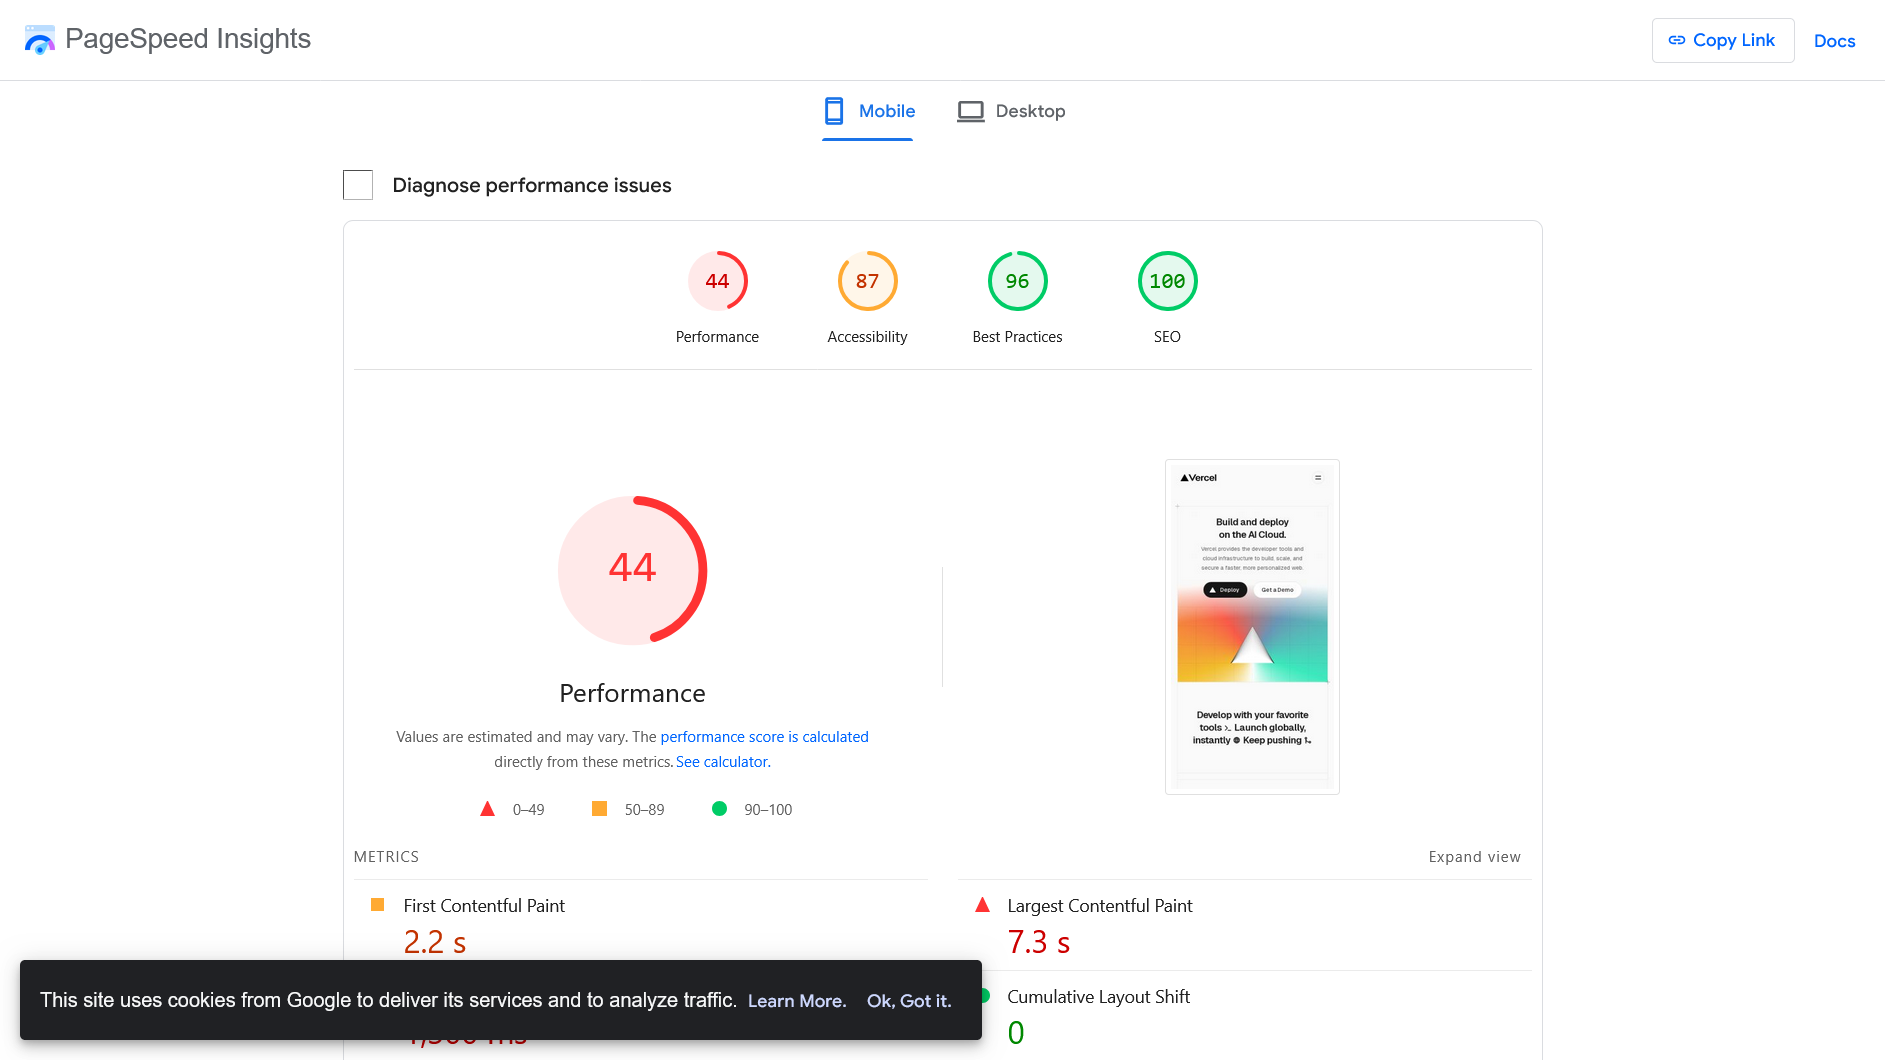The image size is (1885, 1060).
Task: Click the SEO category label
Action: click(x=1167, y=337)
